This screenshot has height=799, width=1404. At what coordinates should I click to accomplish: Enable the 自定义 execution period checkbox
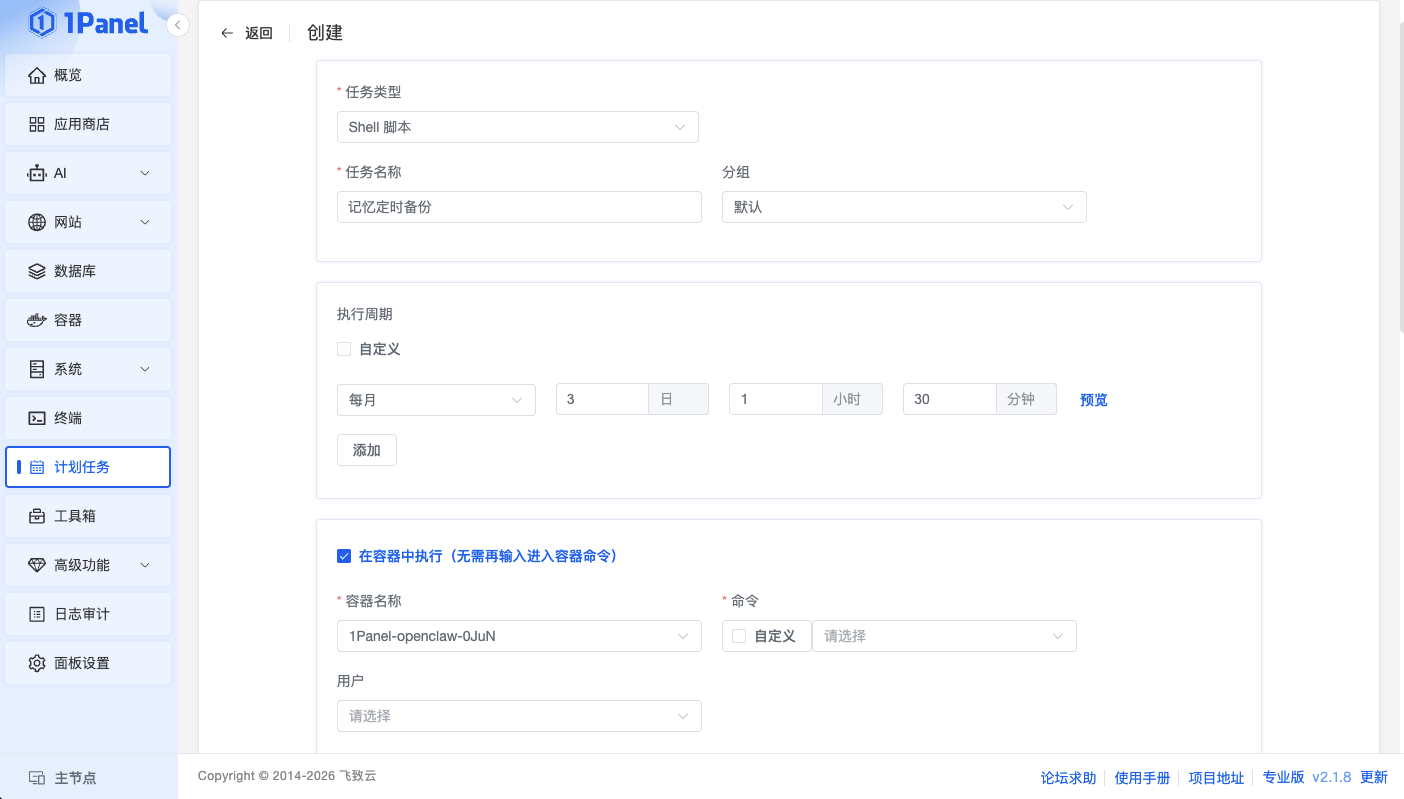pyautogui.click(x=344, y=349)
